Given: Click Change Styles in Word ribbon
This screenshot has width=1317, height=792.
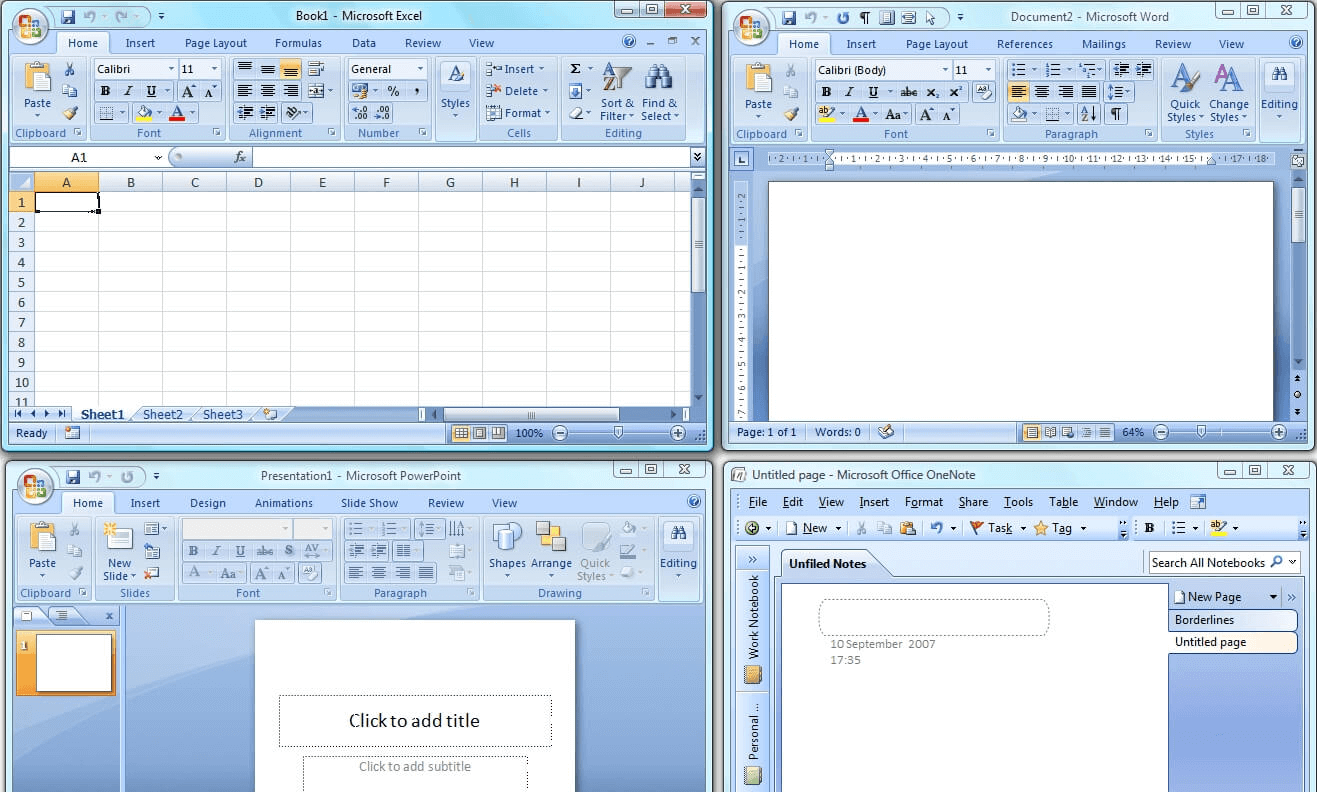Looking at the screenshot, I should coord(1228,92).
